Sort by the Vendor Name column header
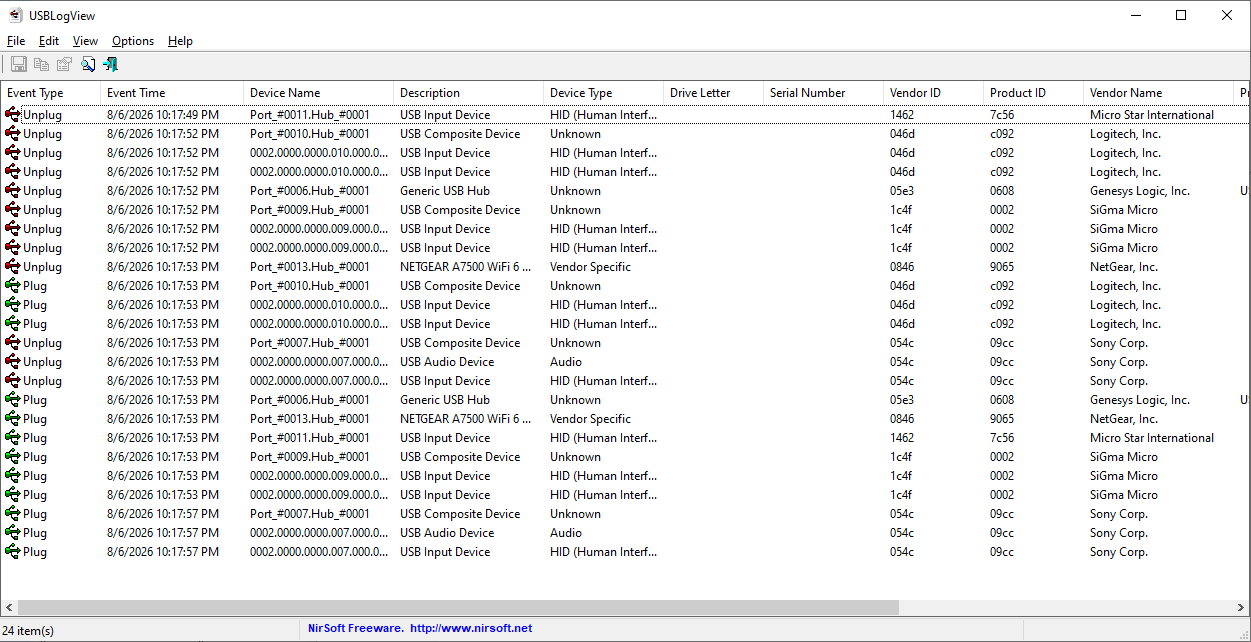Screen dimensions: 1251x642 point(1159,93)
